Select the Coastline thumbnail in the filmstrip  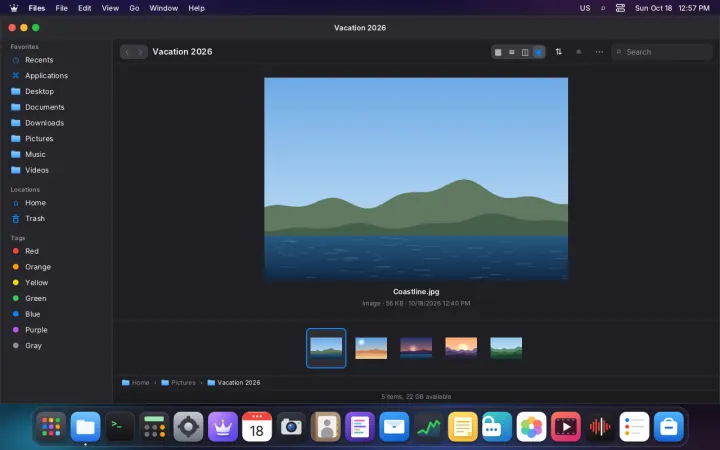326,348
